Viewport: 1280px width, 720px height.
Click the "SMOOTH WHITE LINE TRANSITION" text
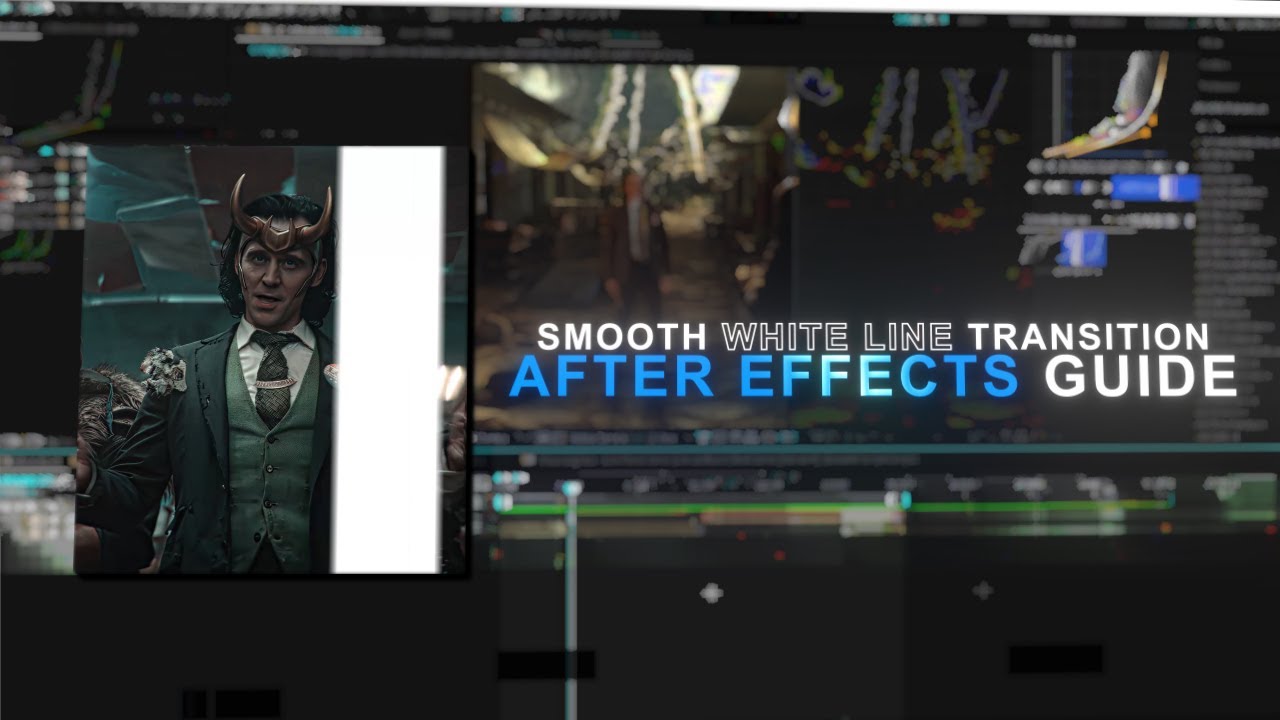[873, 336]
